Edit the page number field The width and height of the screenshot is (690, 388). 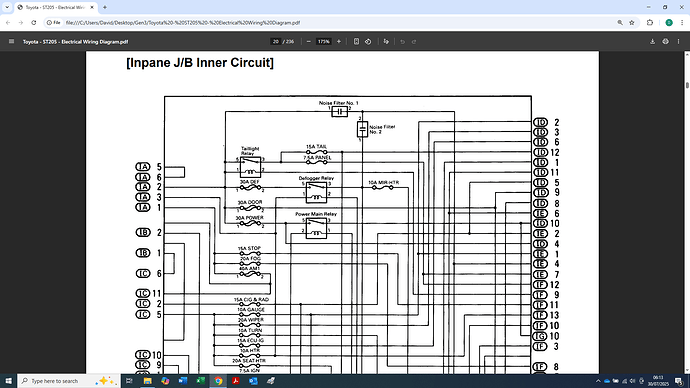275,41
